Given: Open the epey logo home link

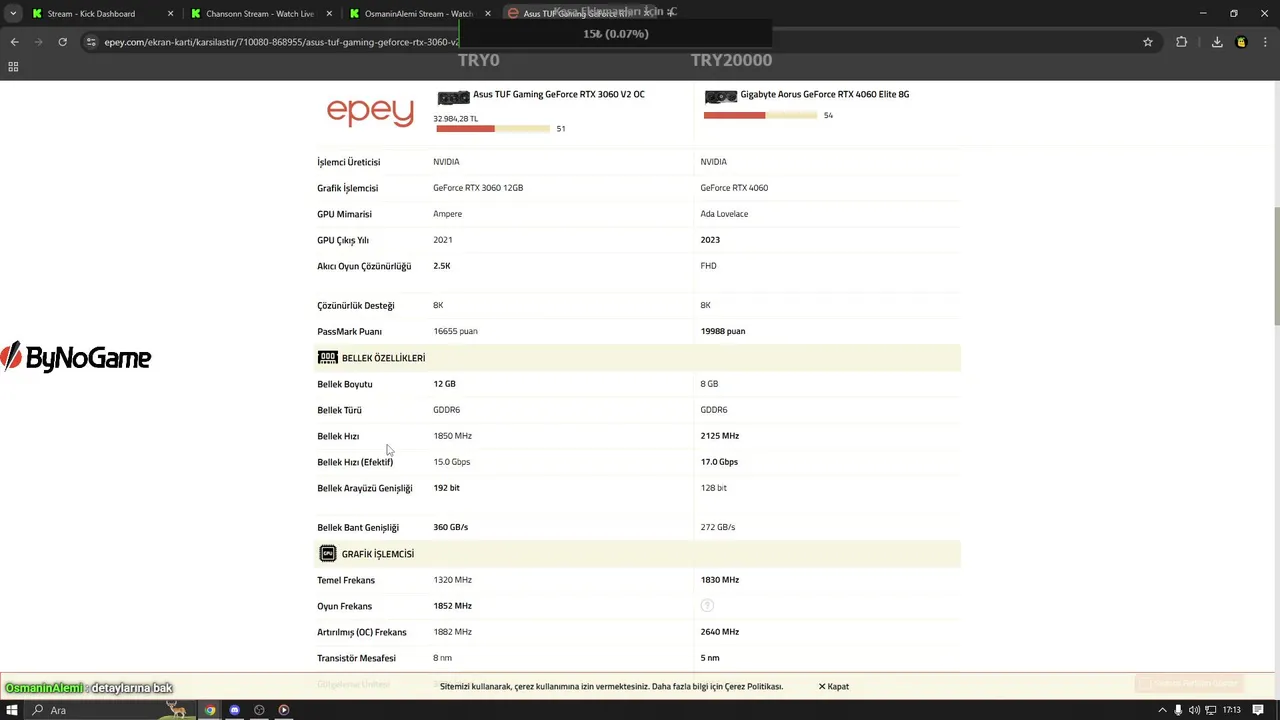Looking at the screenshot, I should (370, 112).
